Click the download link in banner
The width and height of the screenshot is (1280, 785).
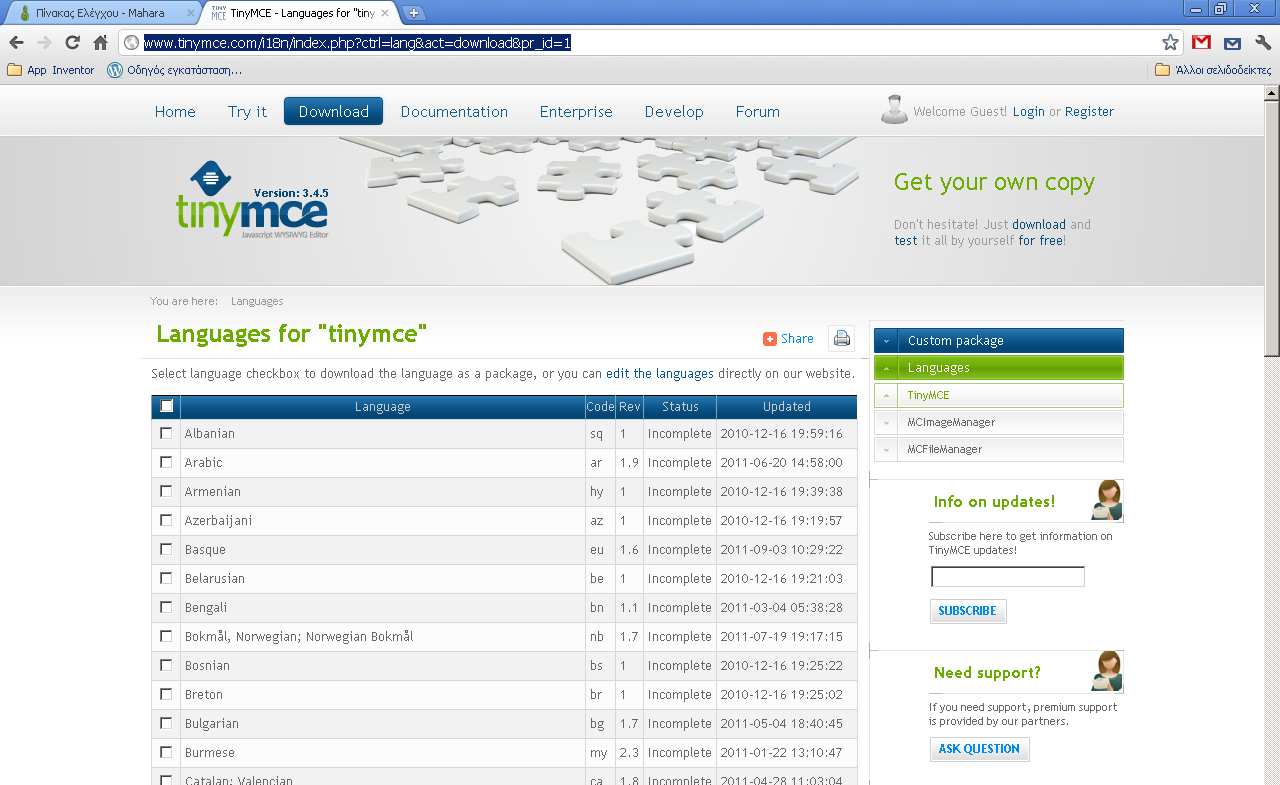tap(1039, 225)
